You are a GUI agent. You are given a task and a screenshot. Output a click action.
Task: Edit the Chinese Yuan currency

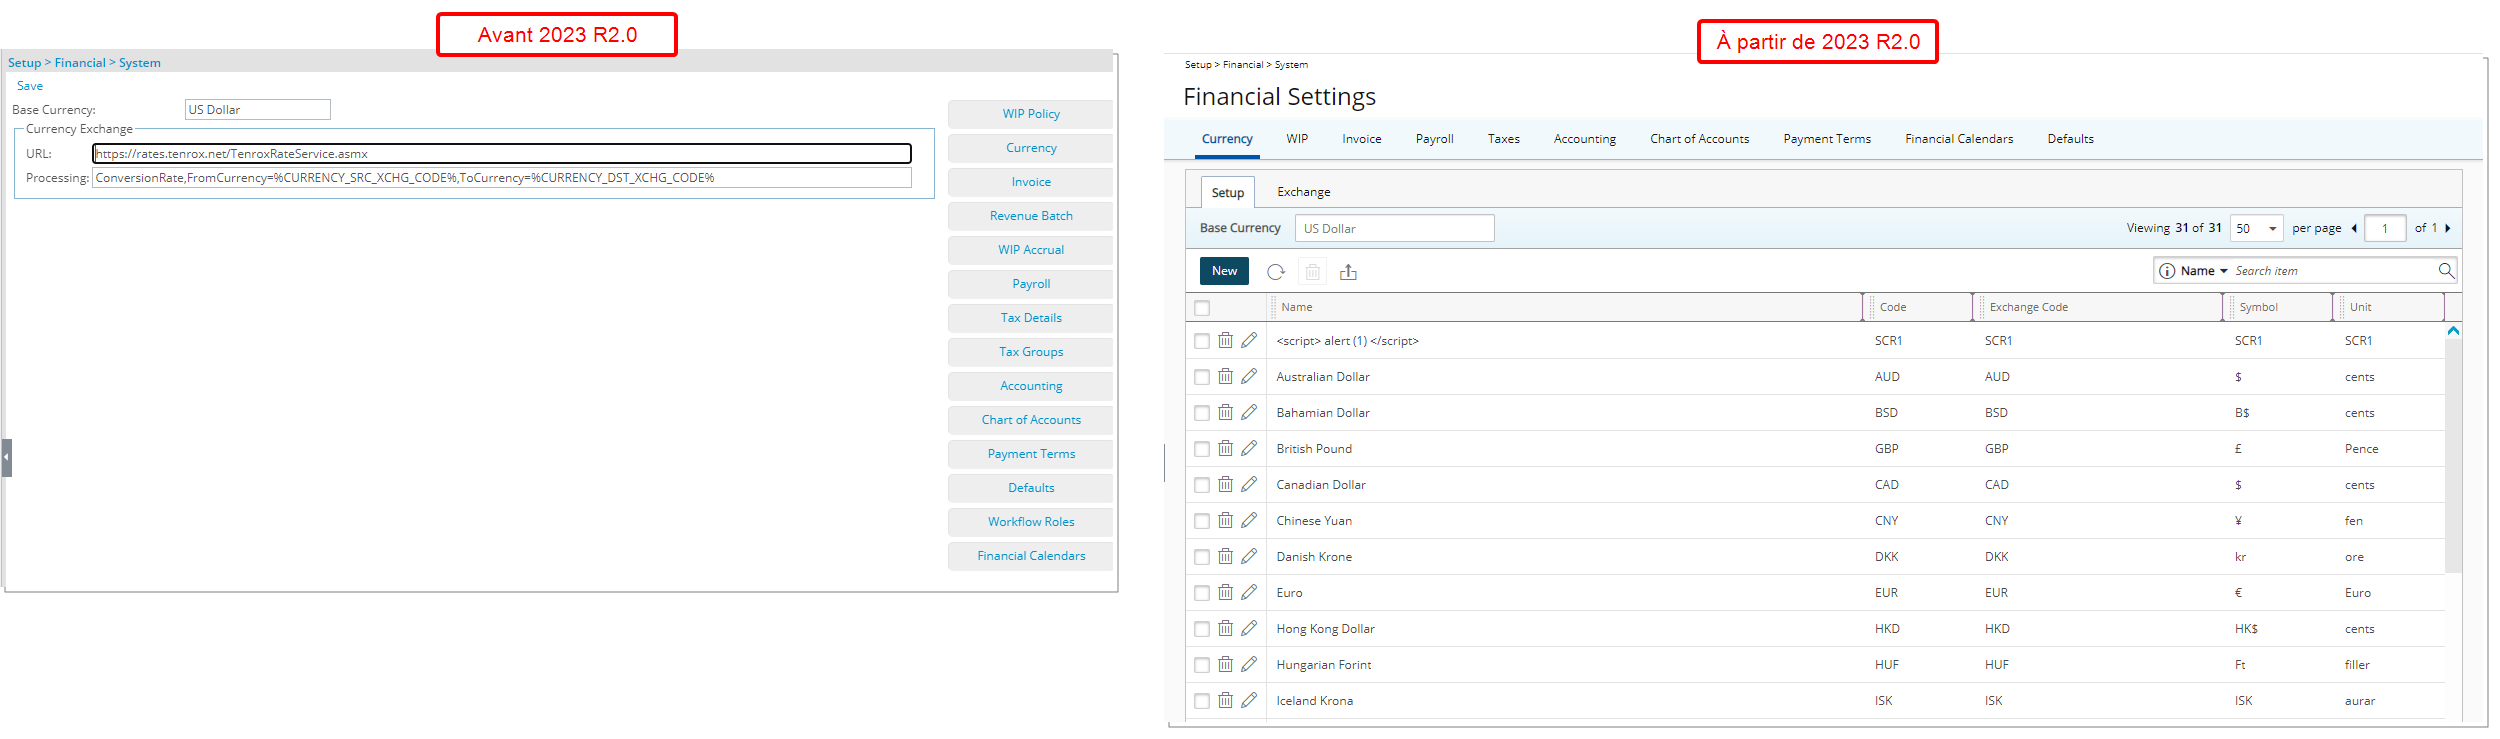pyautogui.click(x=1249, y=520)
